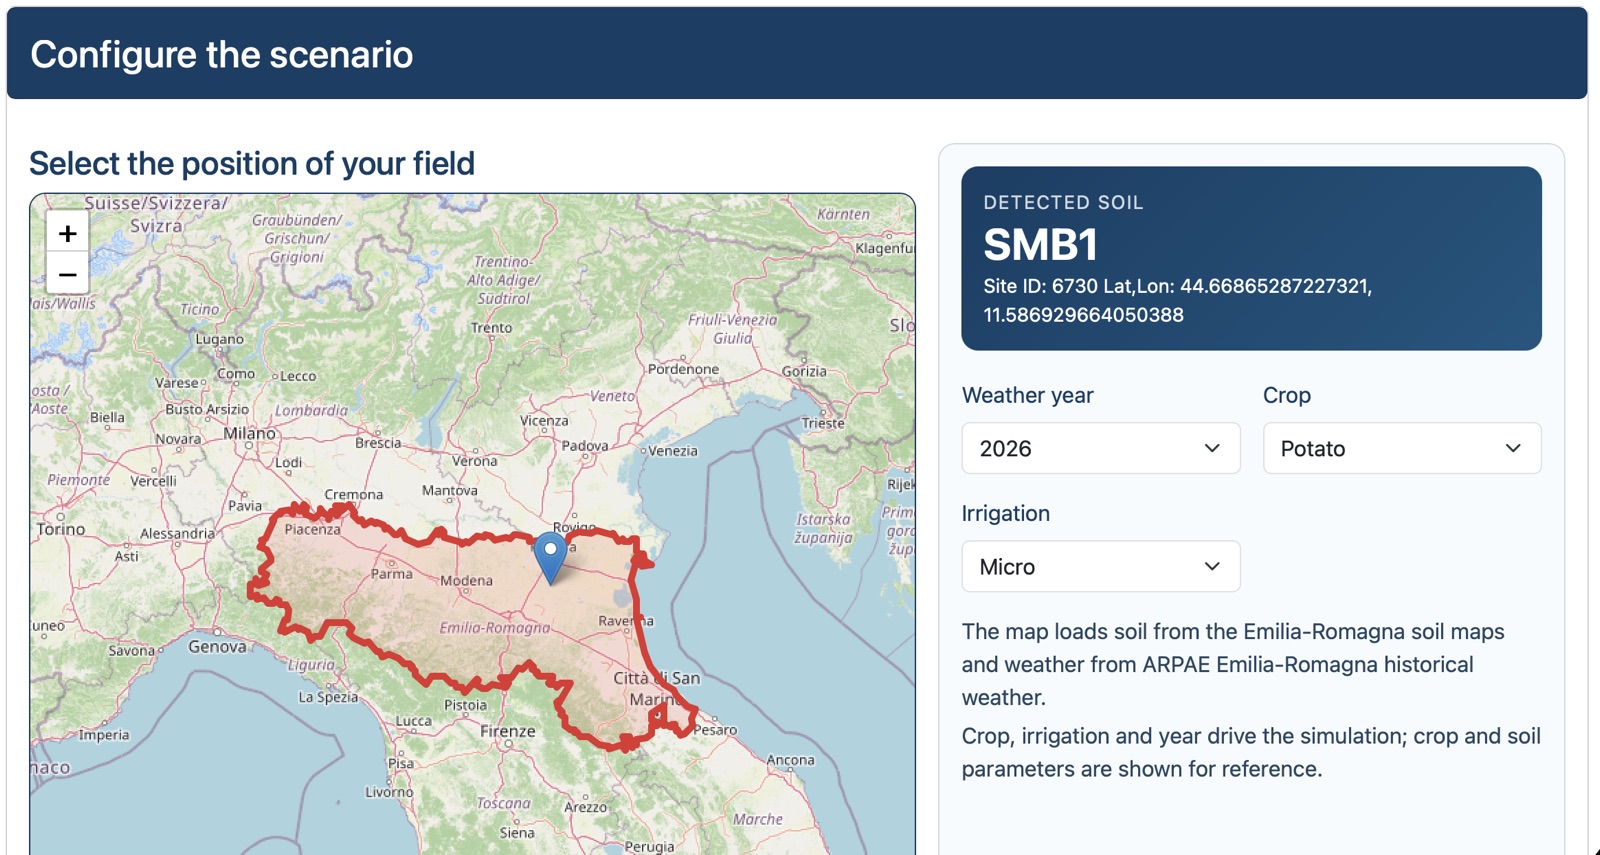
Task: Click the "DETECTED SOIL" label
Action: click(x=1063, y=202)
